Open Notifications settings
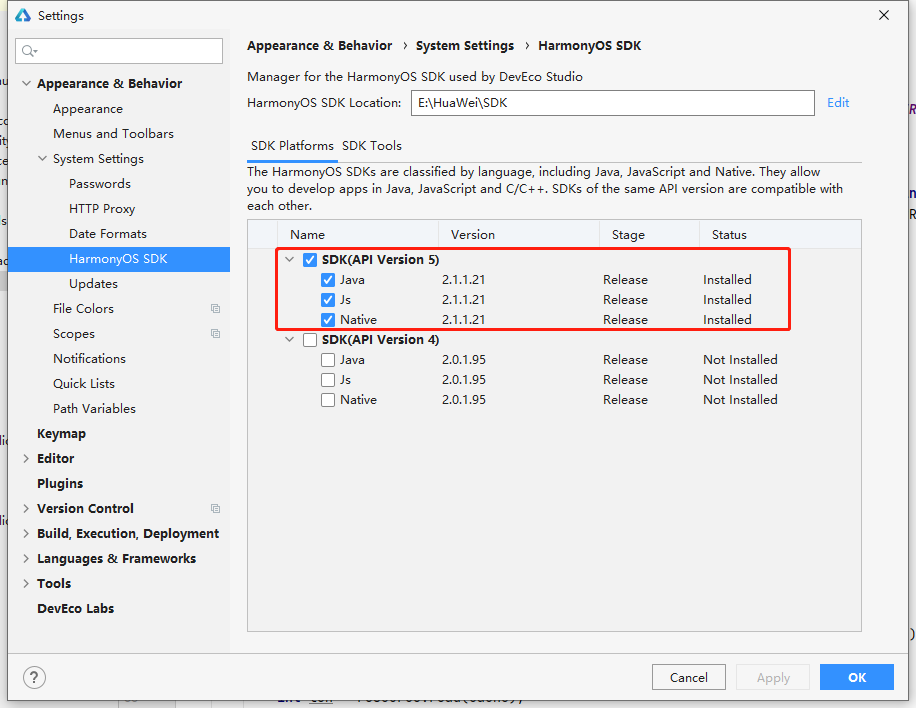The image size is (916, 708). click(x=89, y=359)
